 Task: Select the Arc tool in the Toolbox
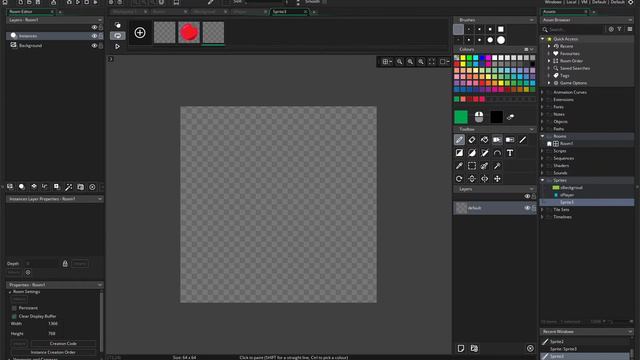497,153
